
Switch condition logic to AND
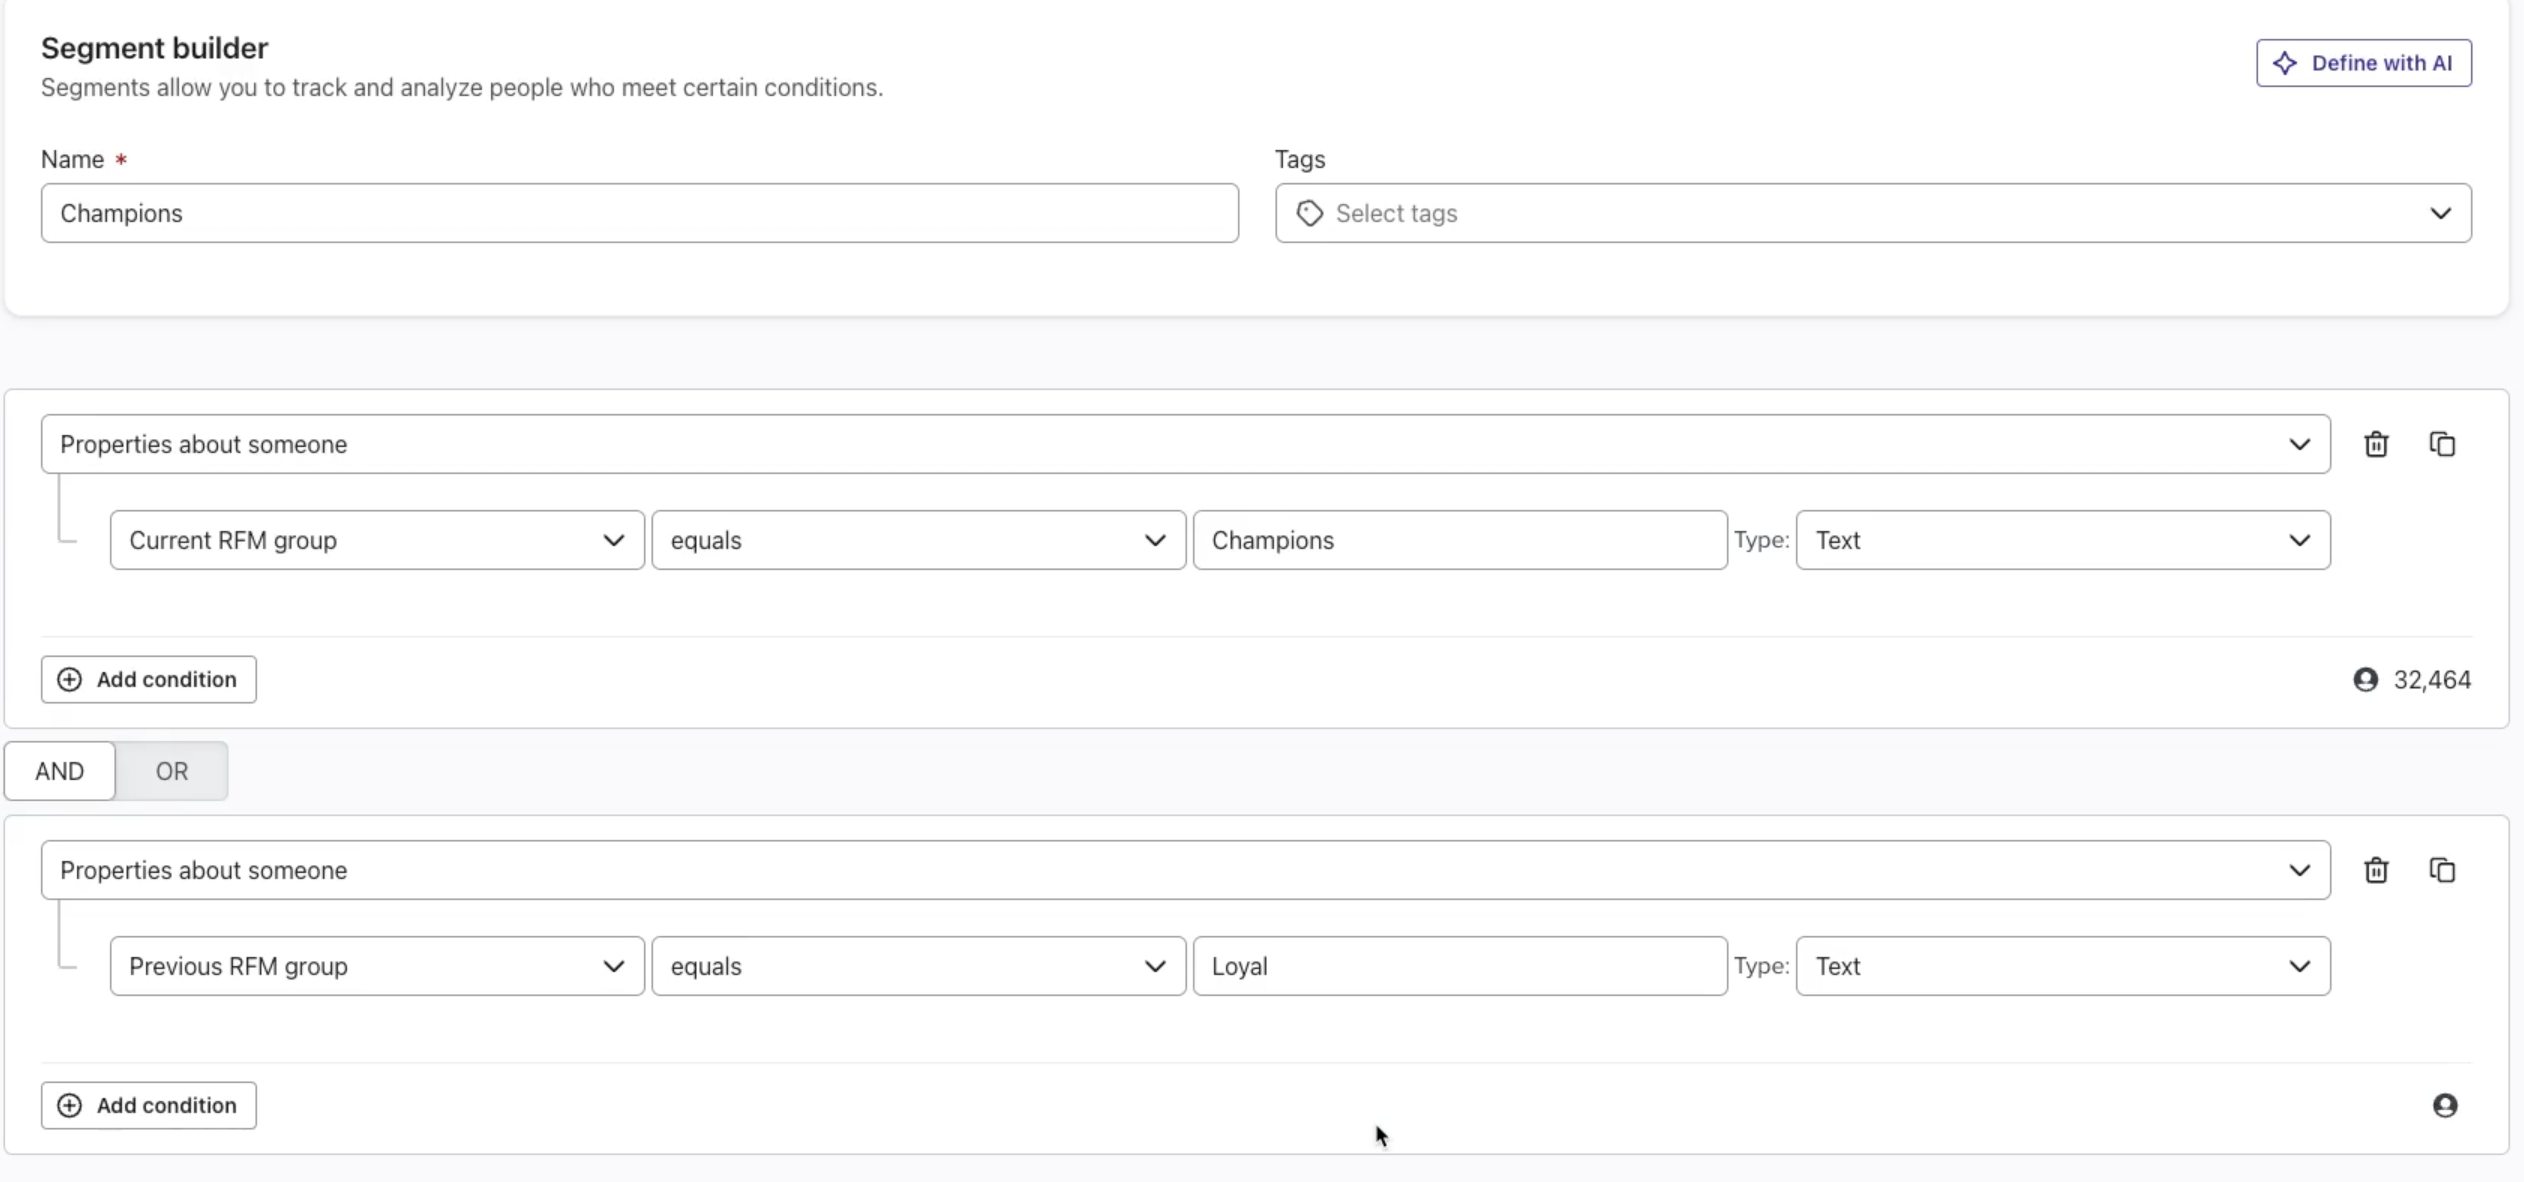[x=60, y=771]
